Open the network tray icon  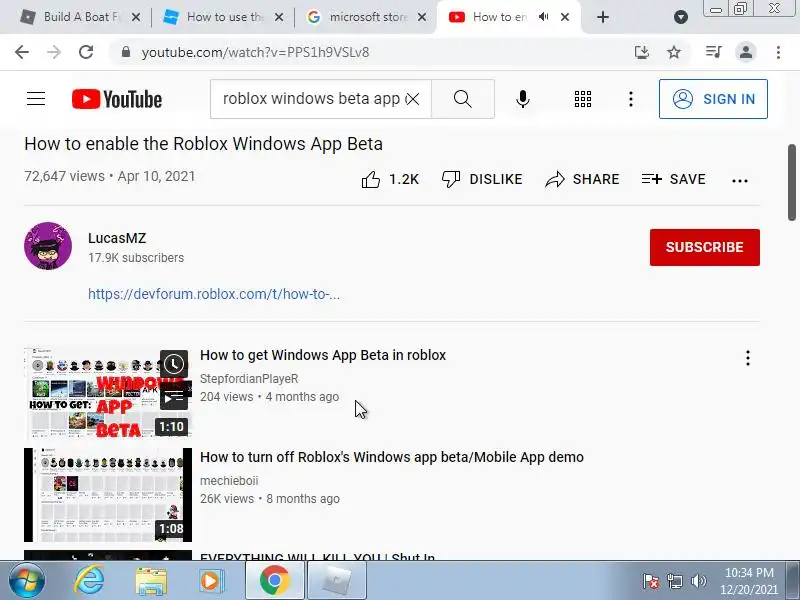coord(675,581)
